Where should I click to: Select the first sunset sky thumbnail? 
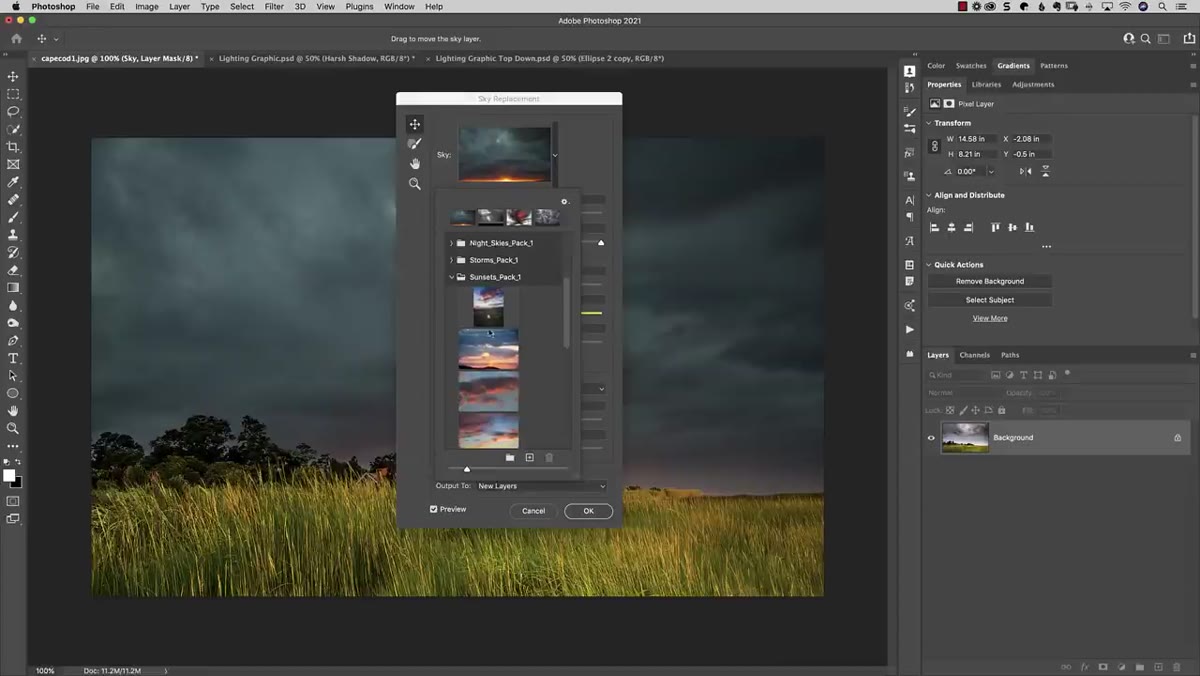tap(488, 307)
